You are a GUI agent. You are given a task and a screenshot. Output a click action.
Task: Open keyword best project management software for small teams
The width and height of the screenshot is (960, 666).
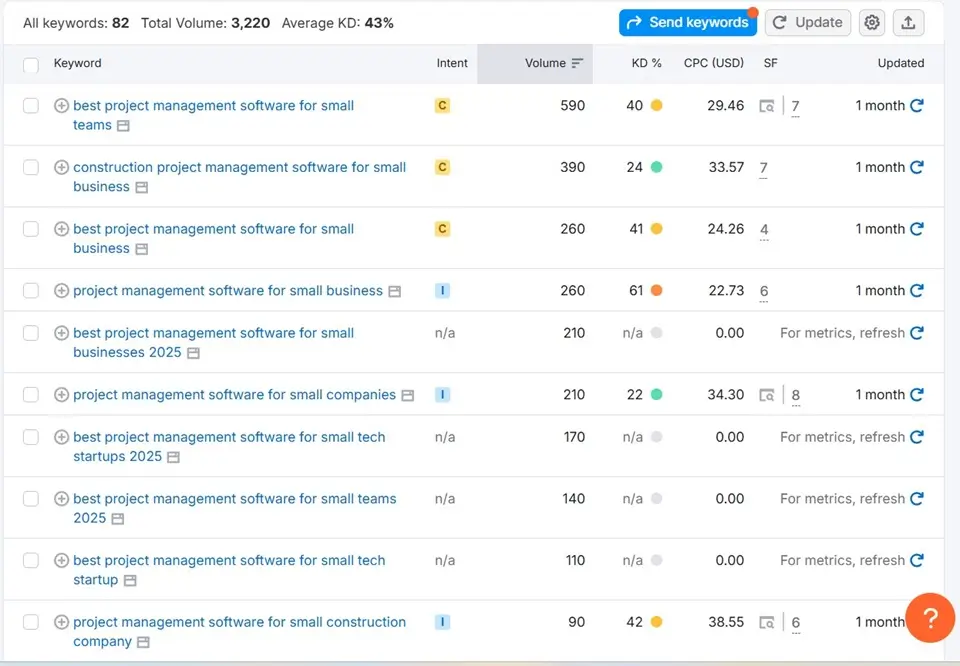213,115
